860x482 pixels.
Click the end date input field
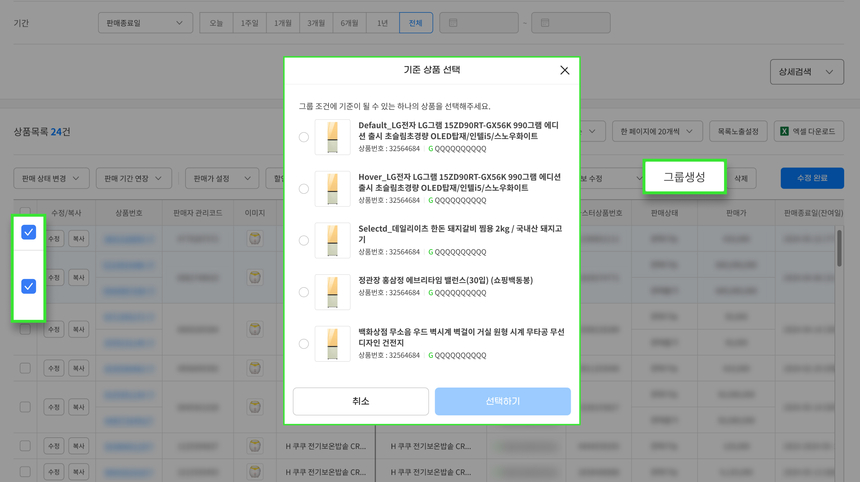click(571, 23)
